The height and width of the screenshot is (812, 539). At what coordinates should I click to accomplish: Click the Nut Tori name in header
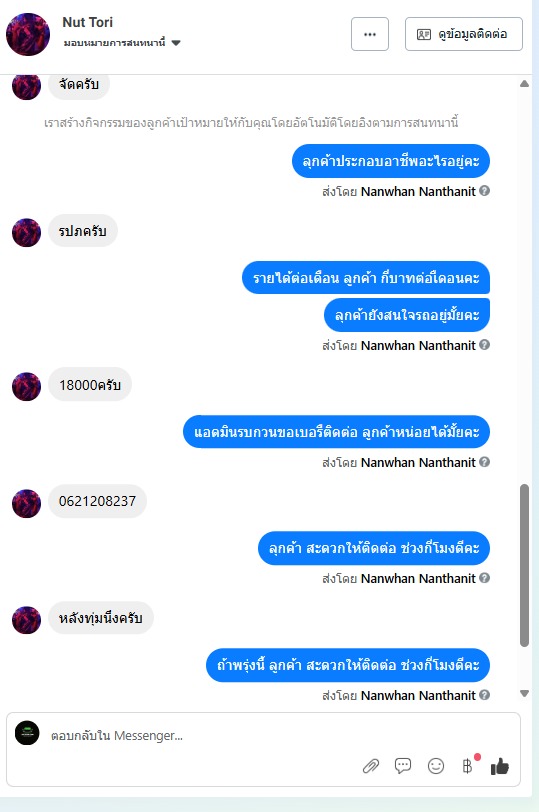(x=88, y=22)
